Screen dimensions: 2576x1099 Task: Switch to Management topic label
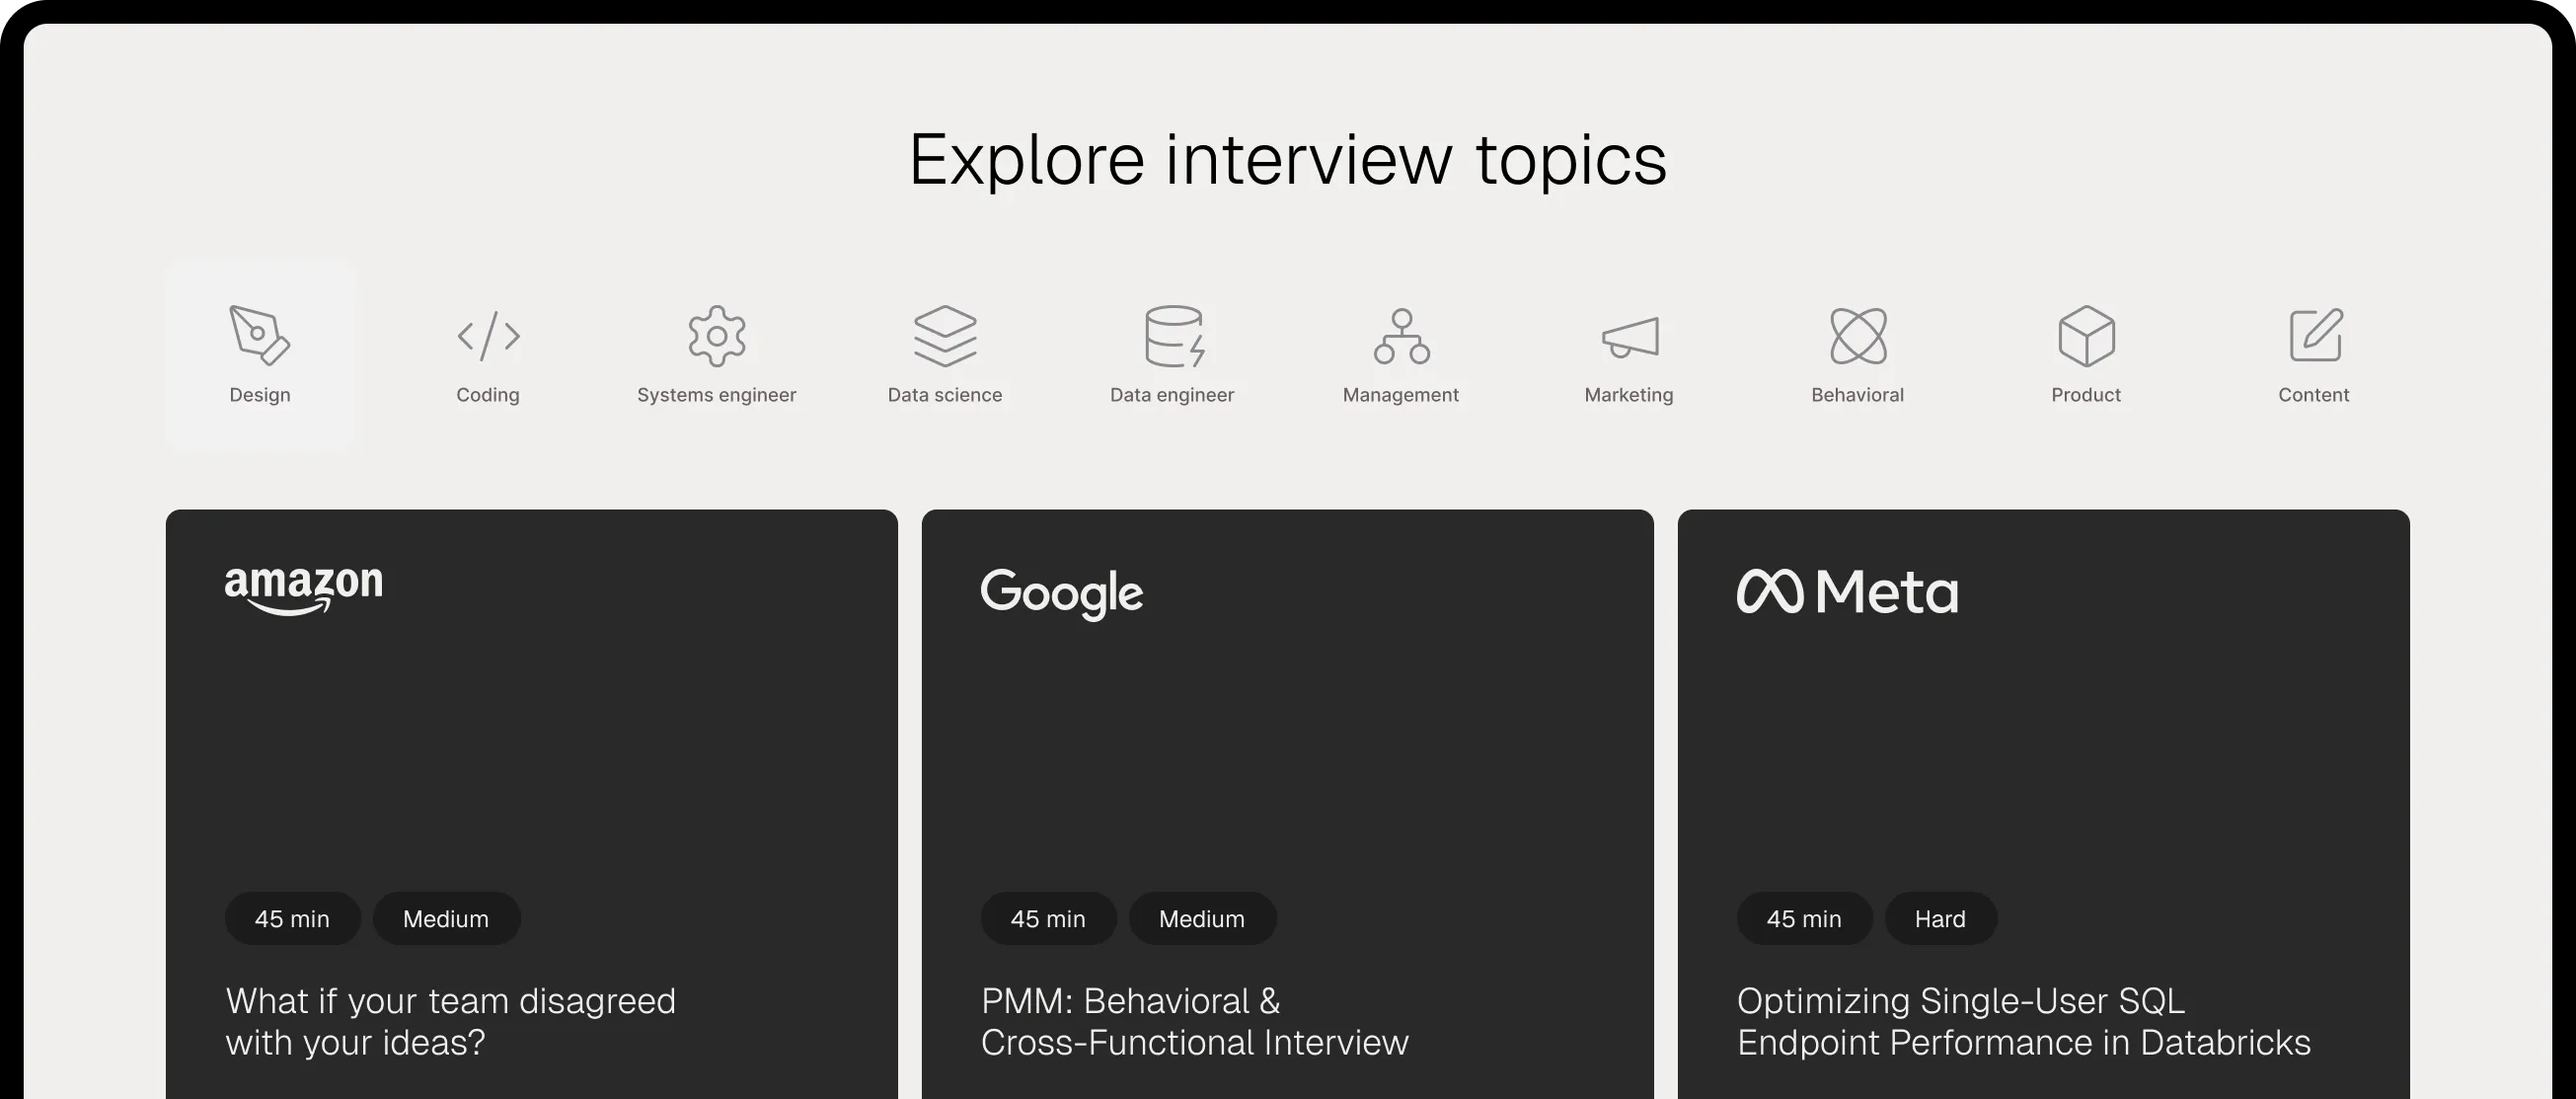pos(1401,395)
